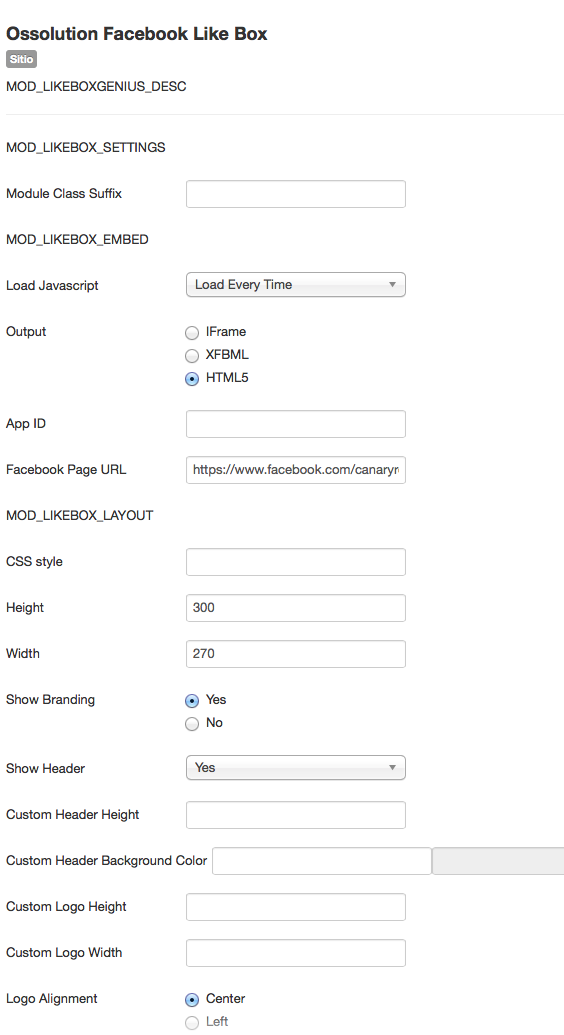Screen dimensions: 564x1035
Task: Click the Module Class Suffix field
Action: coord(296,194)
